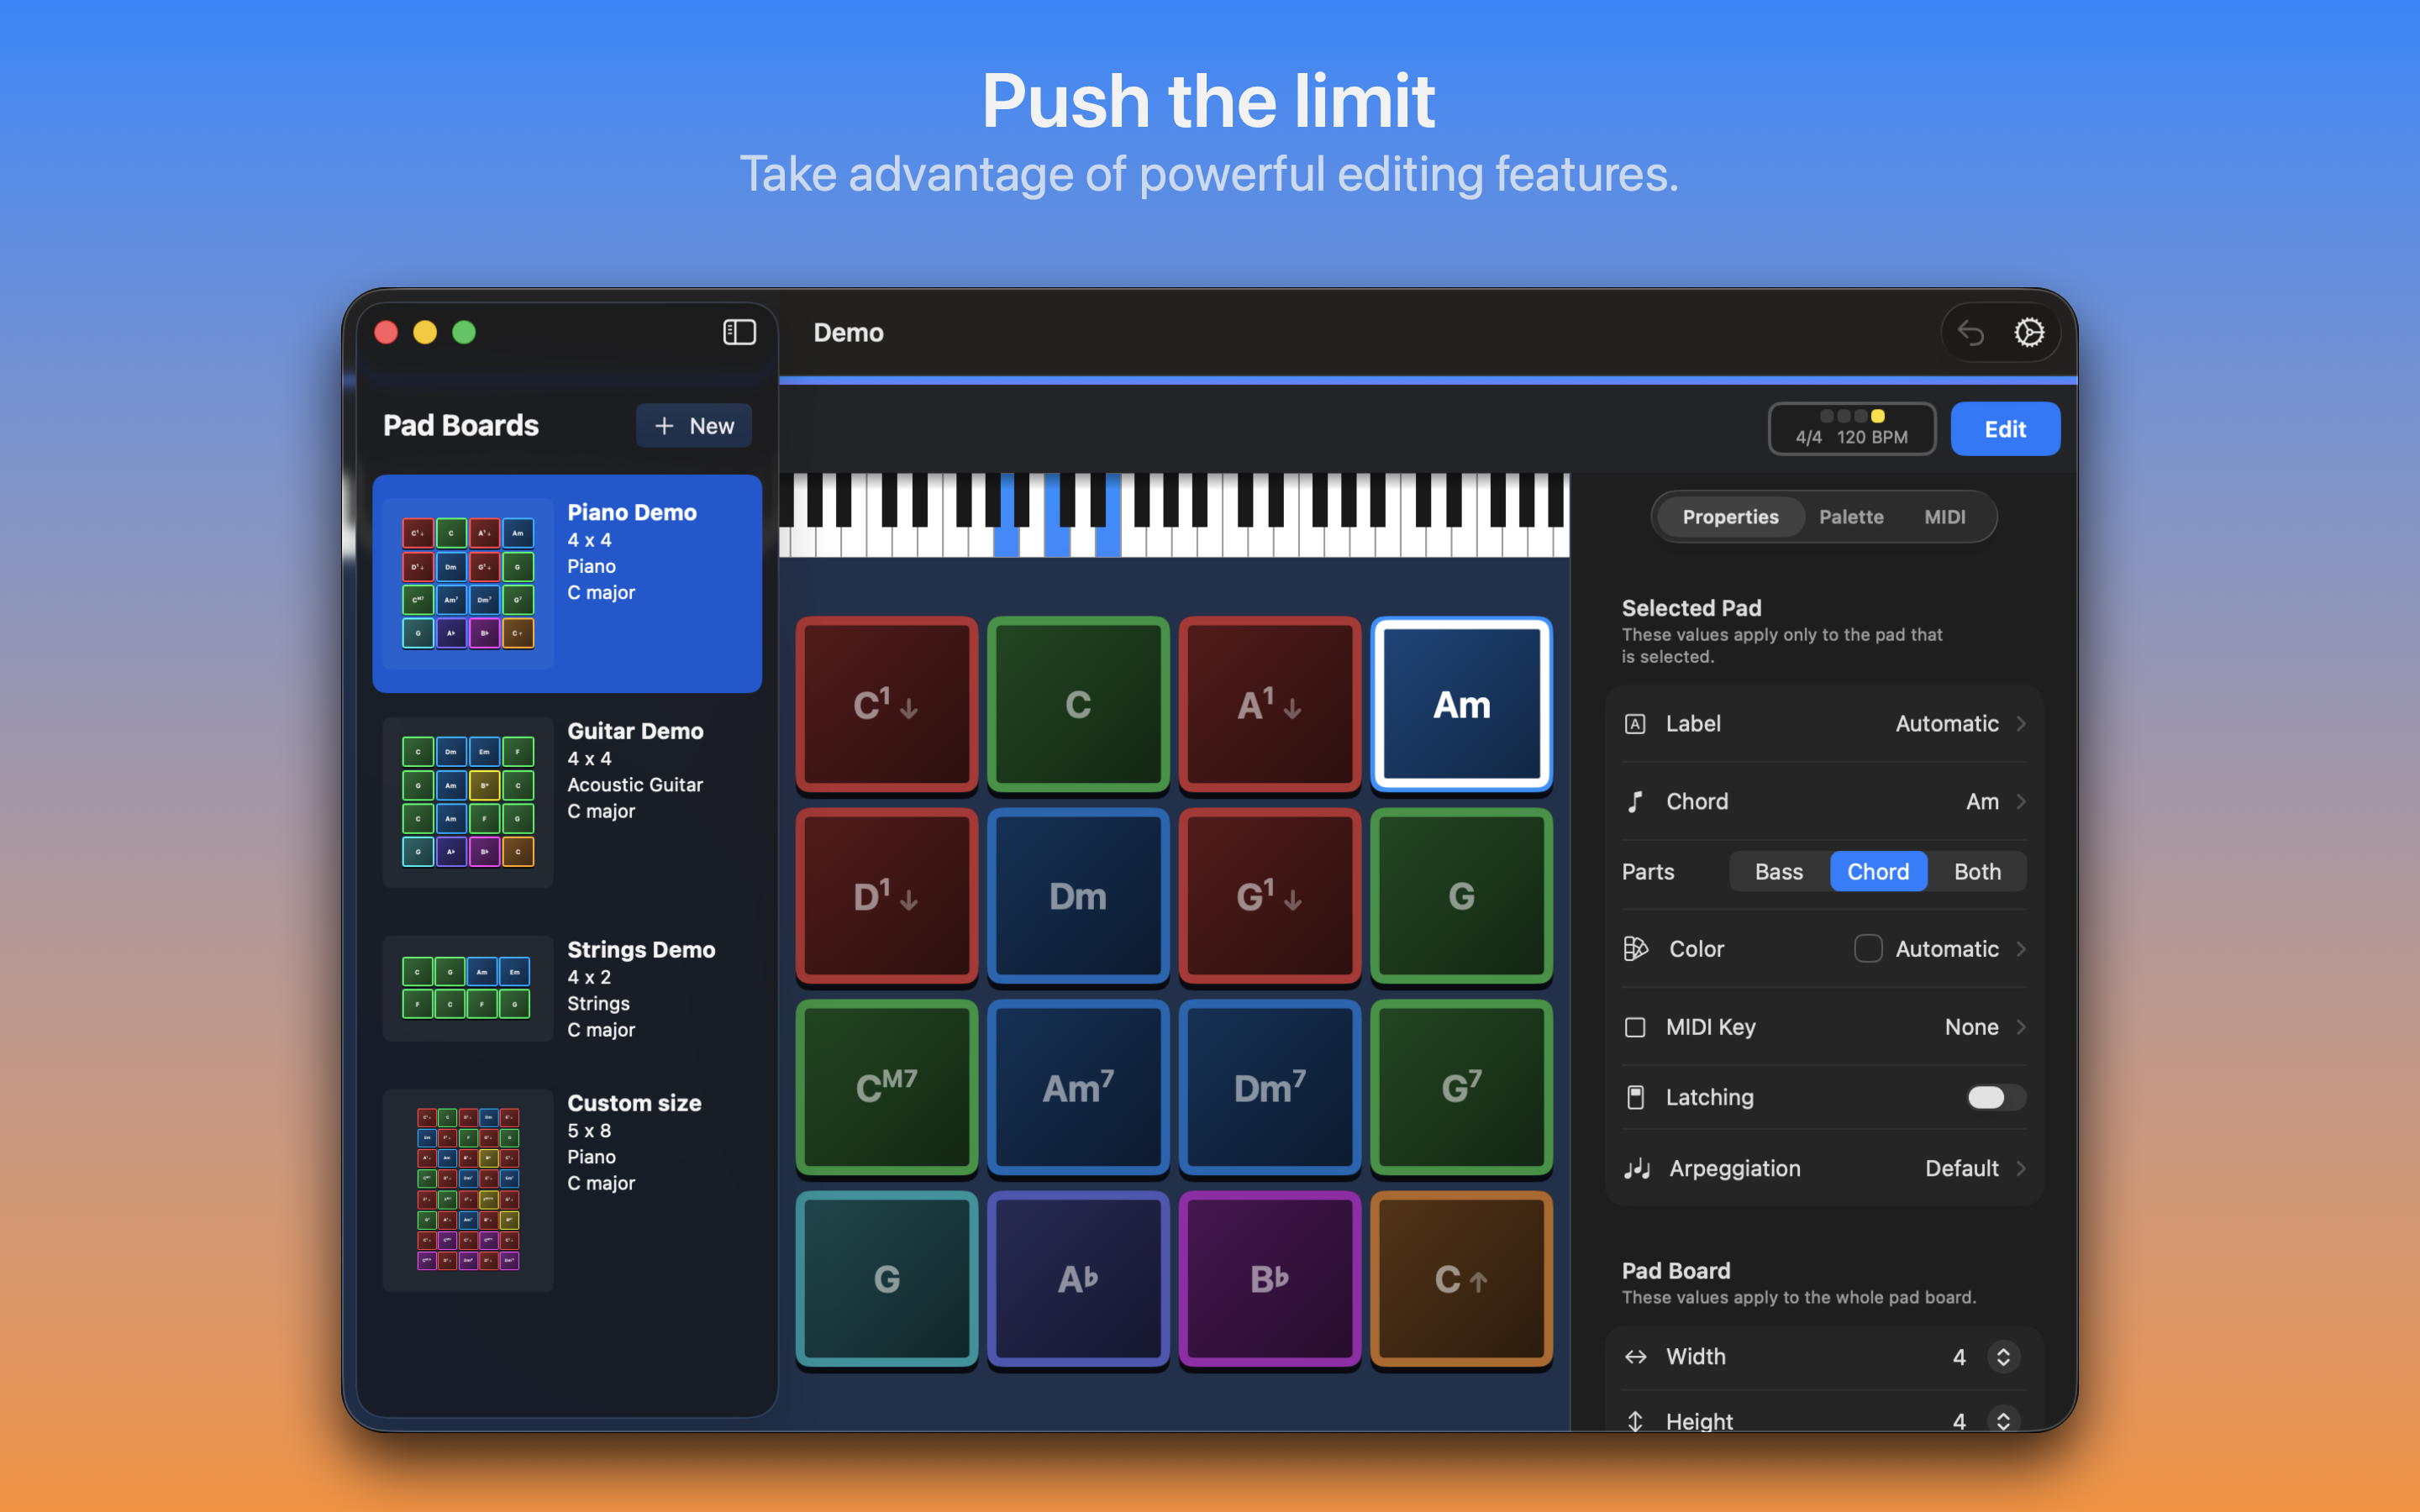
Task: Click the Edit button
Action: [x=2005, y=429]
